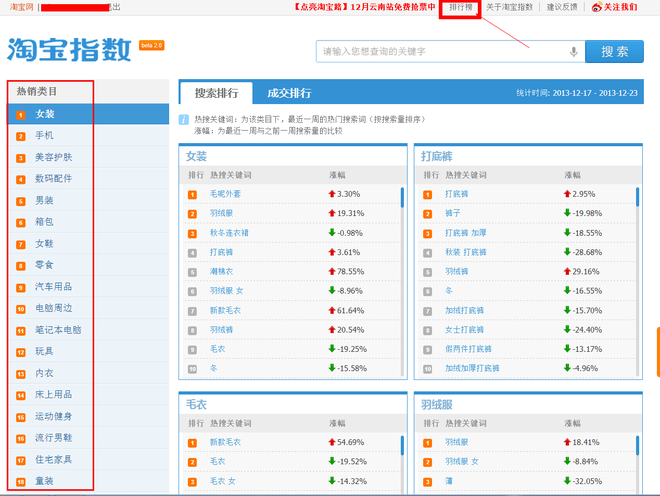Select 童装 category
660x496 pixels.
click(x=88, y=481)
